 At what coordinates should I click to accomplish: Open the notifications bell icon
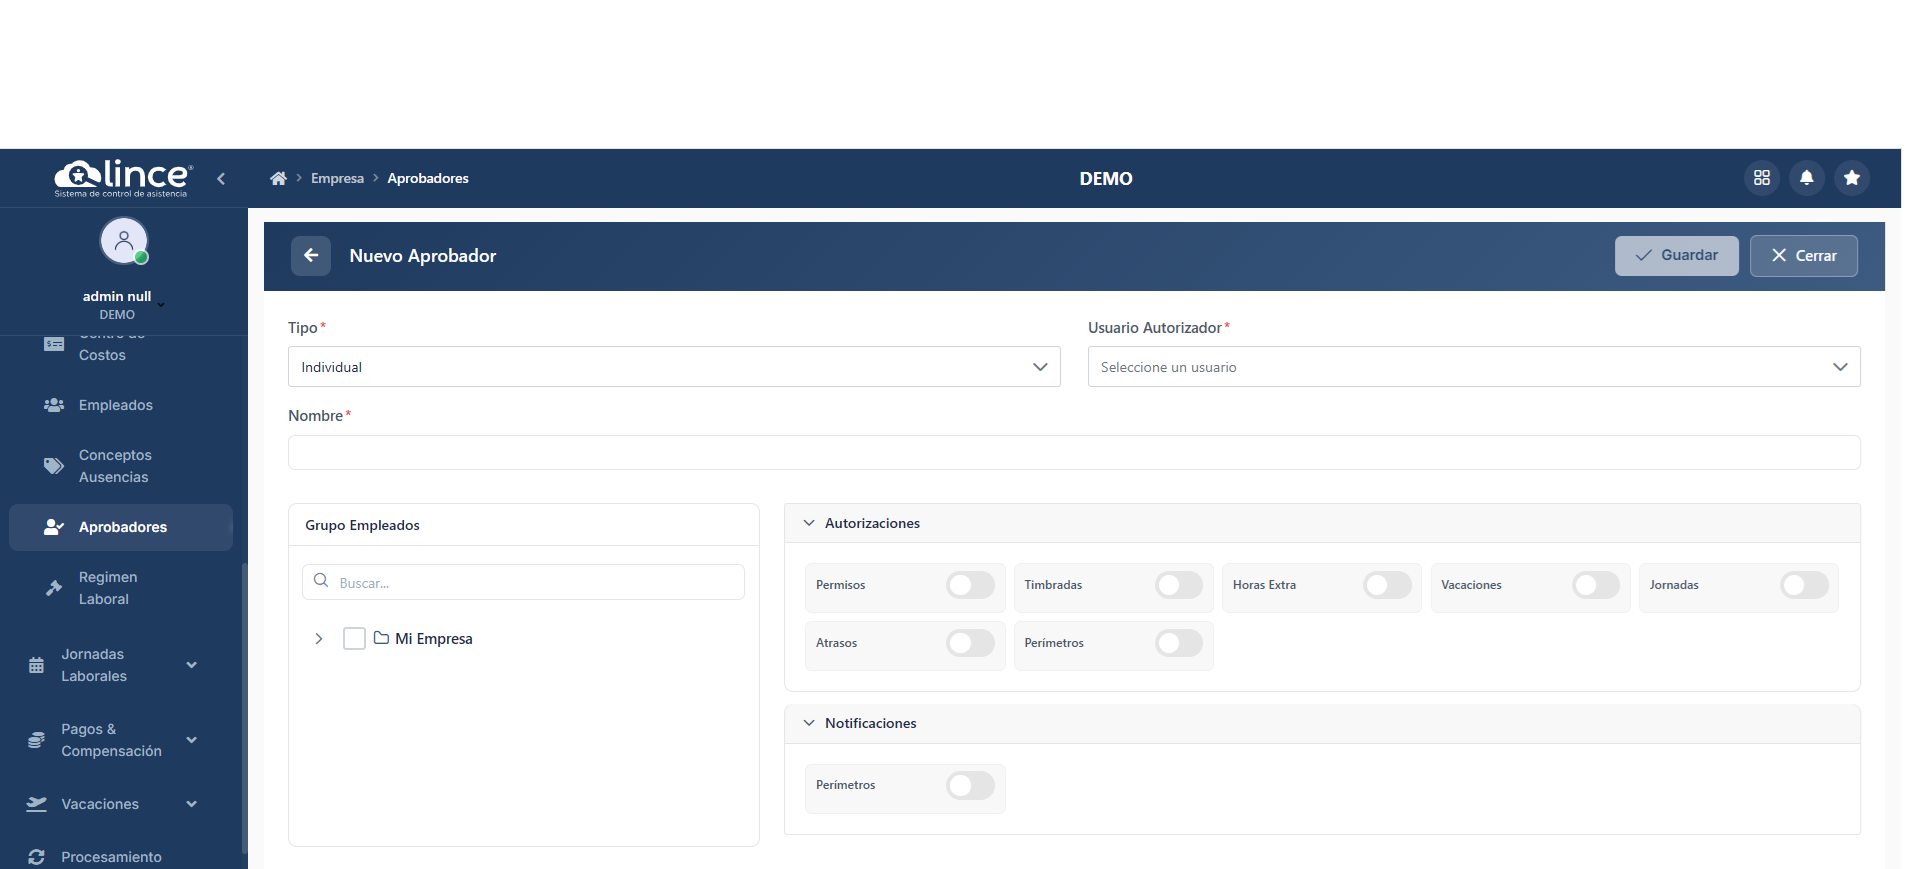pos(1806,178)
